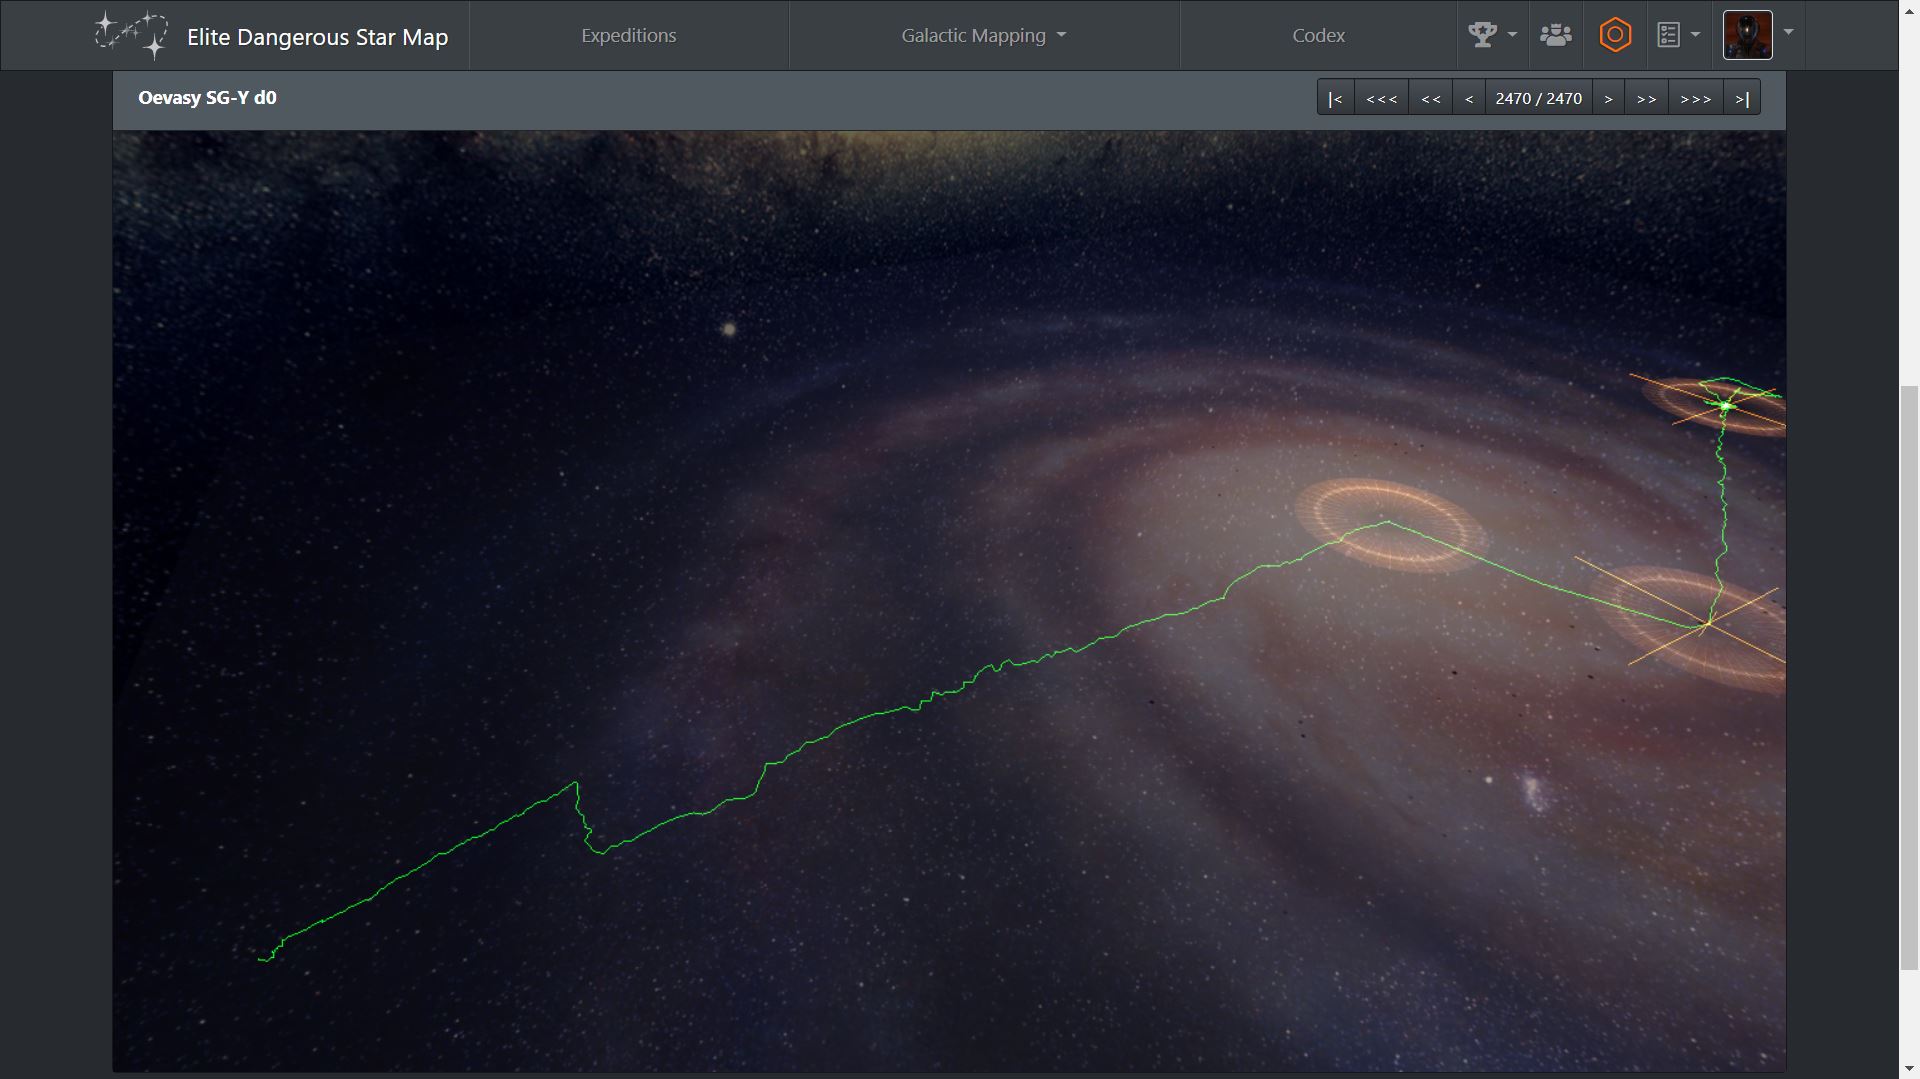Click the commander avatar thumbnail

[1747, 35]
